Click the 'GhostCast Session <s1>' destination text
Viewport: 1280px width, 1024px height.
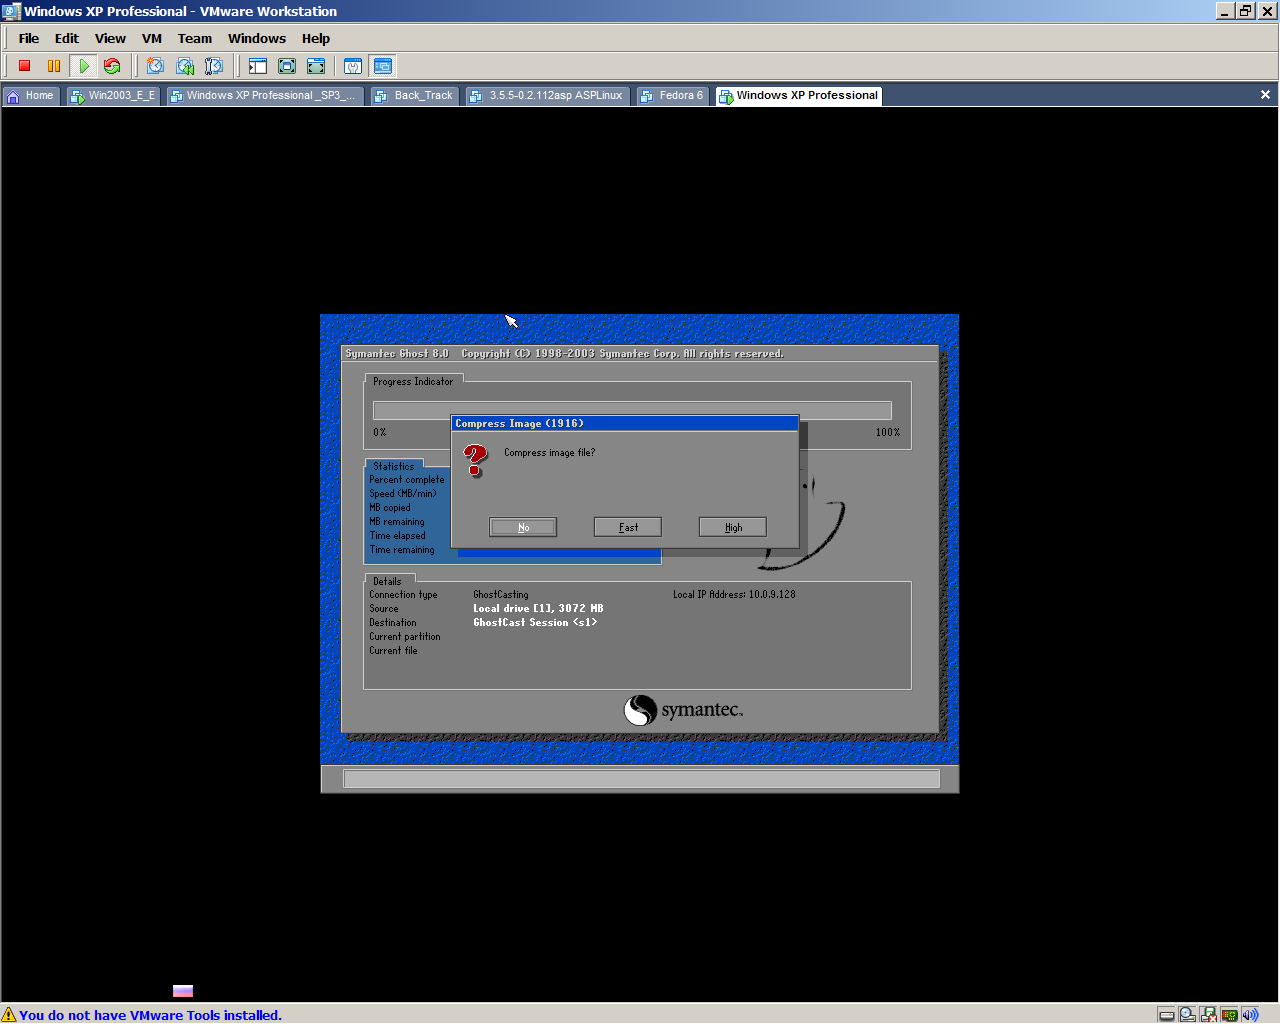pos(535,622)
